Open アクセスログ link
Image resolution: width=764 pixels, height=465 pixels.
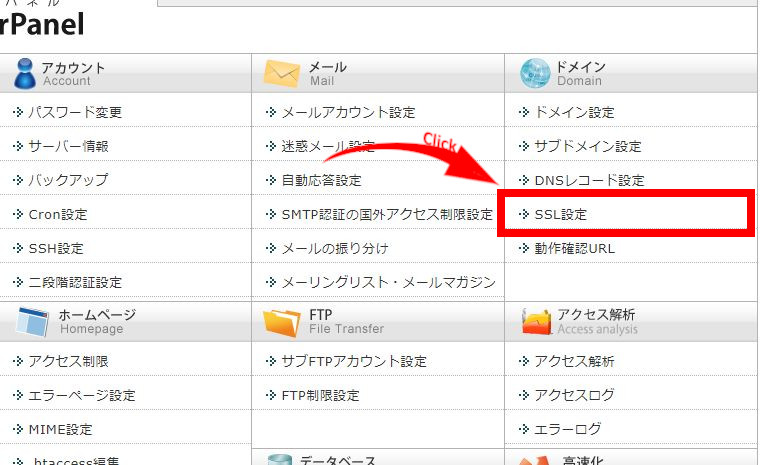pos(574,395)
